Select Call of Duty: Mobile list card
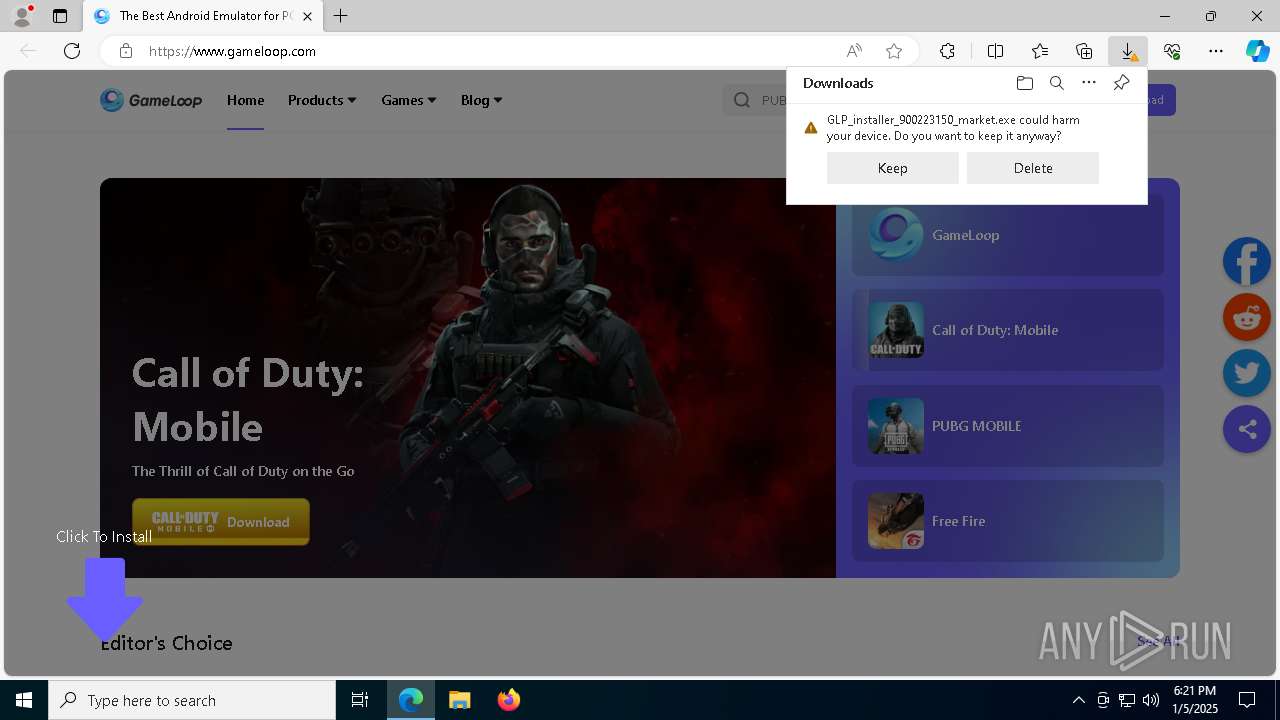The height and width of the screenshot is (720, 1280). click(1008, 330)
